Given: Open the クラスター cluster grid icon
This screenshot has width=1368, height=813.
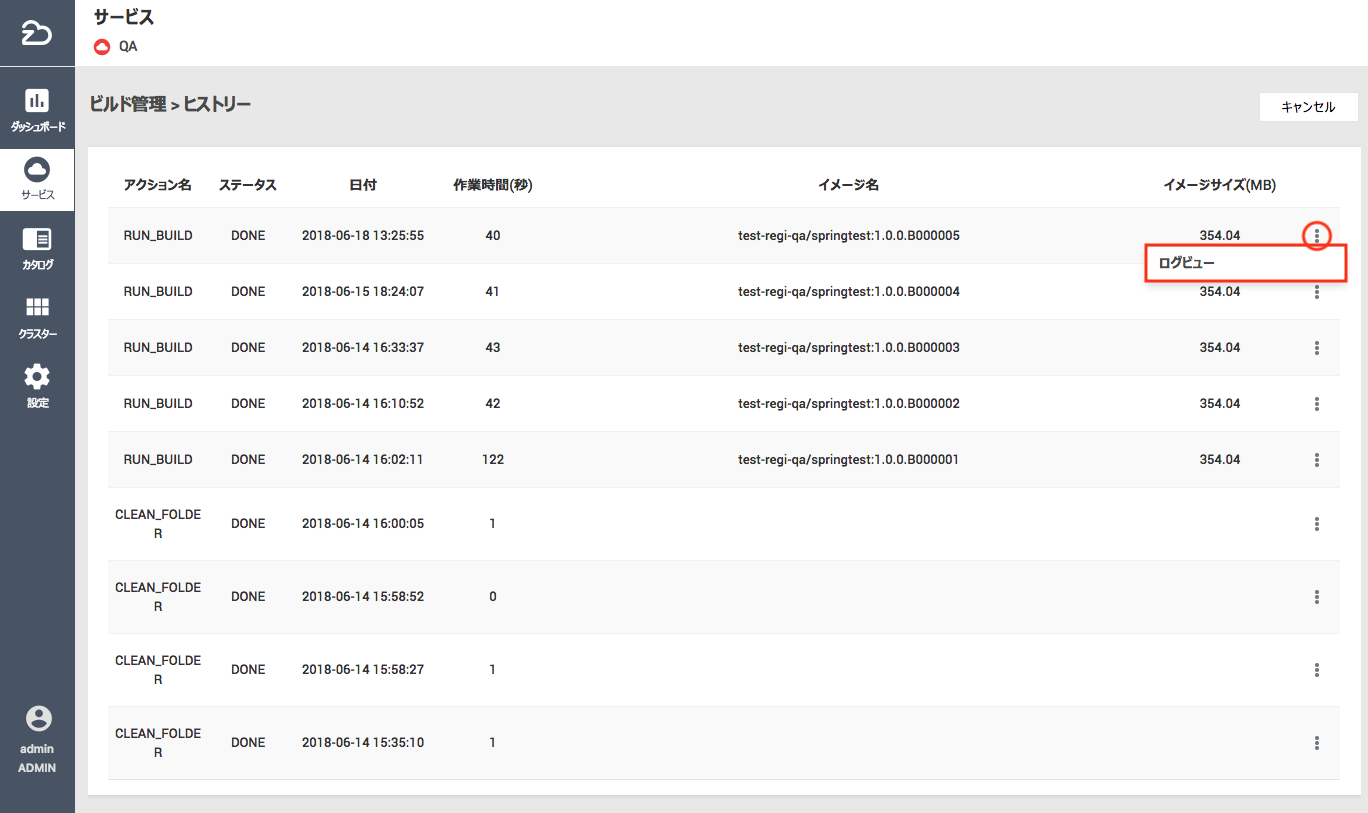Looking at the screenshot, I should tap(37, 307).
